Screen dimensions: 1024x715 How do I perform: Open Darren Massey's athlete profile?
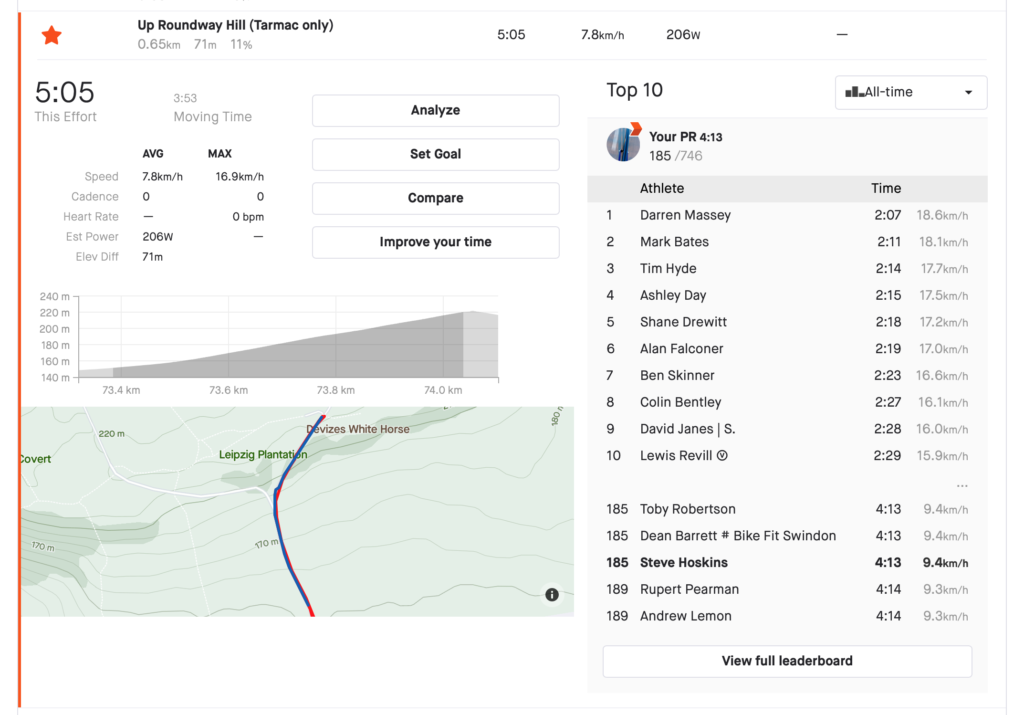pyautogui.click(x=685, y=215)
